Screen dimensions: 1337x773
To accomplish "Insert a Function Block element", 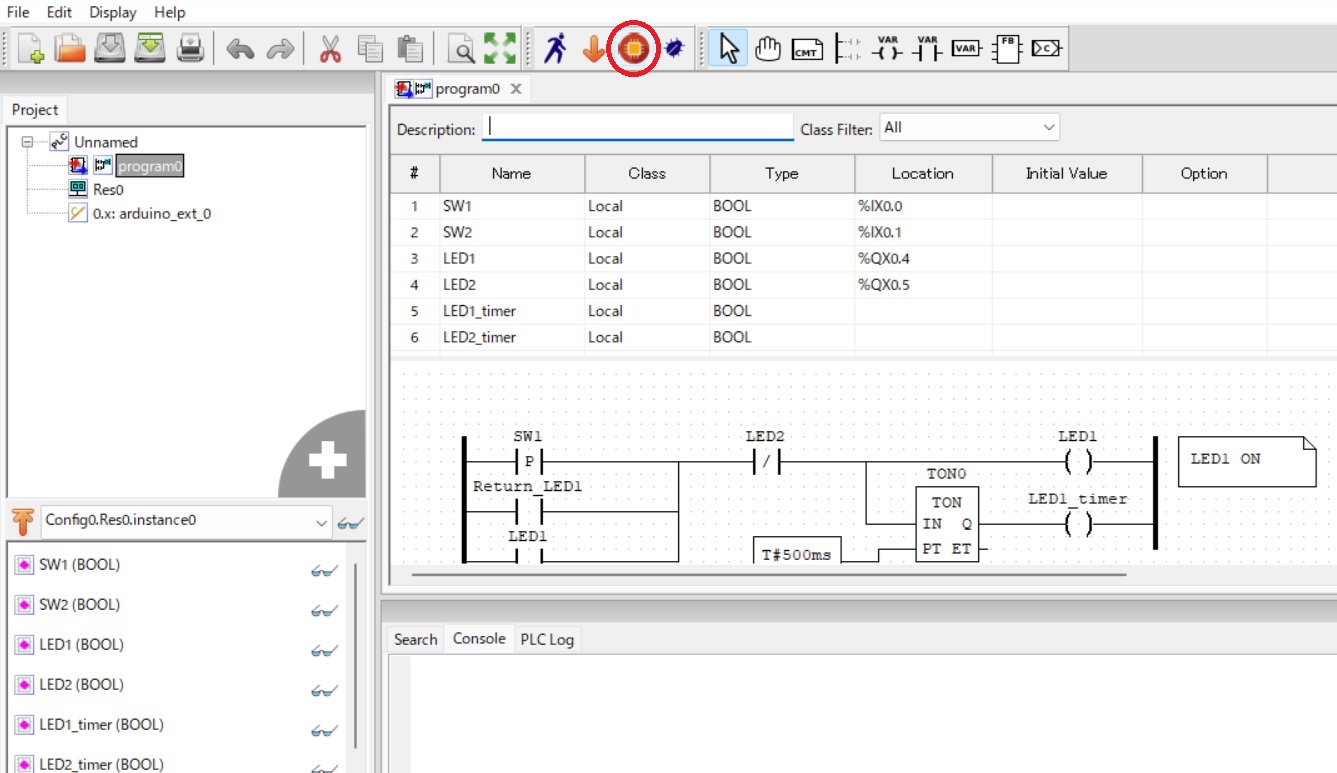I will pos(1009,47).
